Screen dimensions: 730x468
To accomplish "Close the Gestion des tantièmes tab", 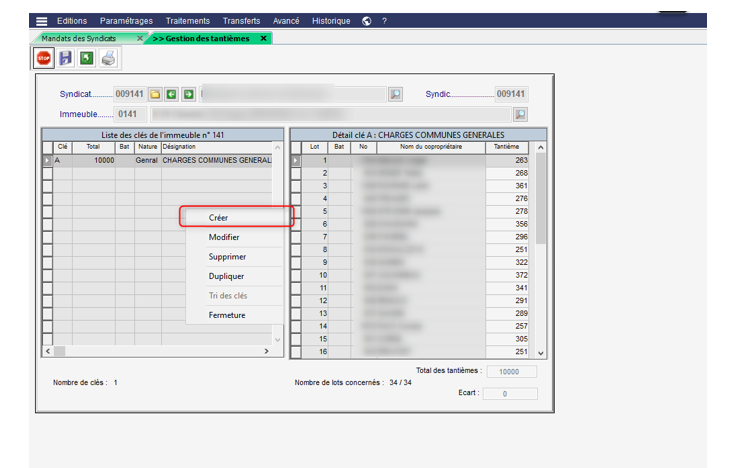I will pos(263,38).
